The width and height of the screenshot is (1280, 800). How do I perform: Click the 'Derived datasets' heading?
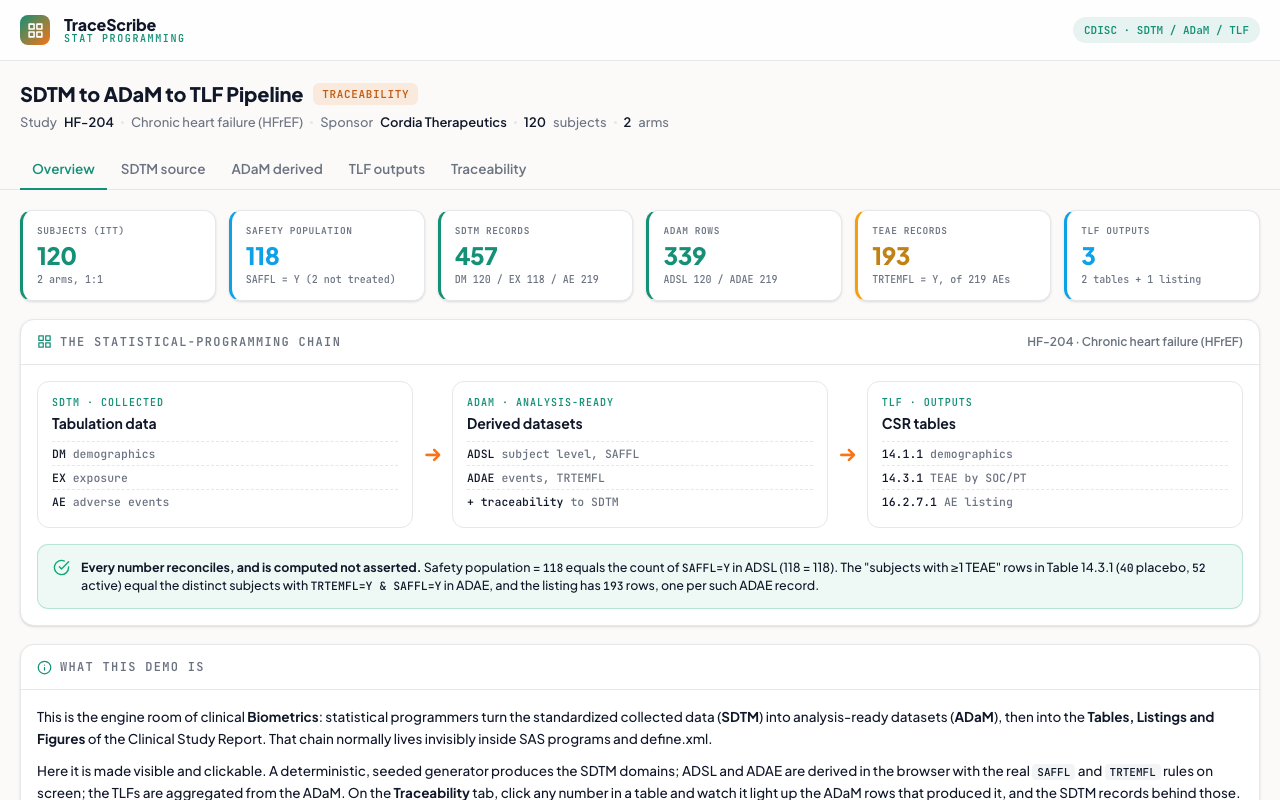pos(525,424)
